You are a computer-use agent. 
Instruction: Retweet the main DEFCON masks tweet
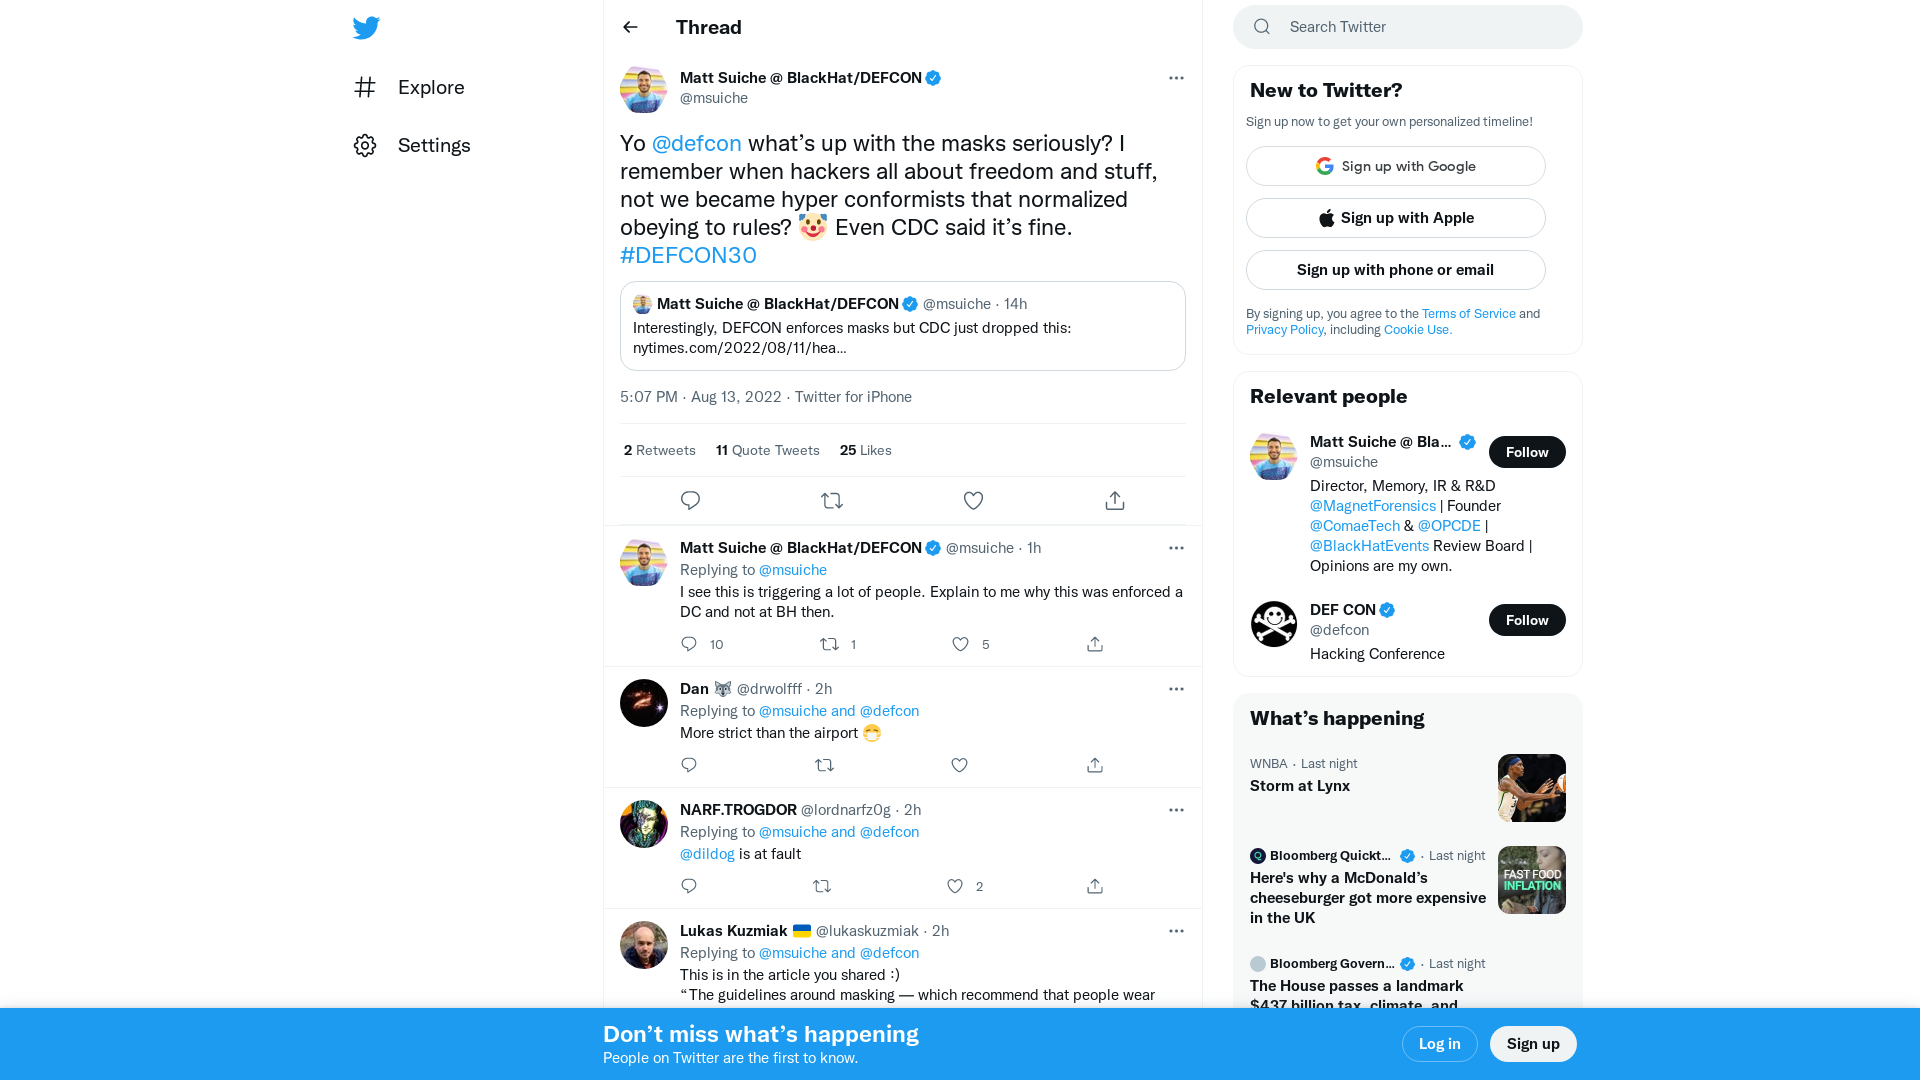[x=832, y=501]
